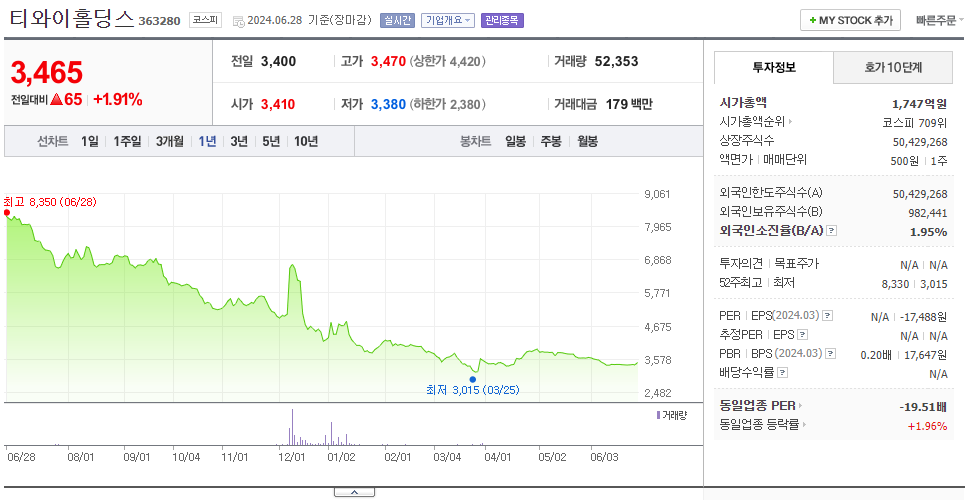The height and width of the screenshot is (500, 968).
Task: Click the 12/01 volume spike bar
Action: (x=292, y=427)
